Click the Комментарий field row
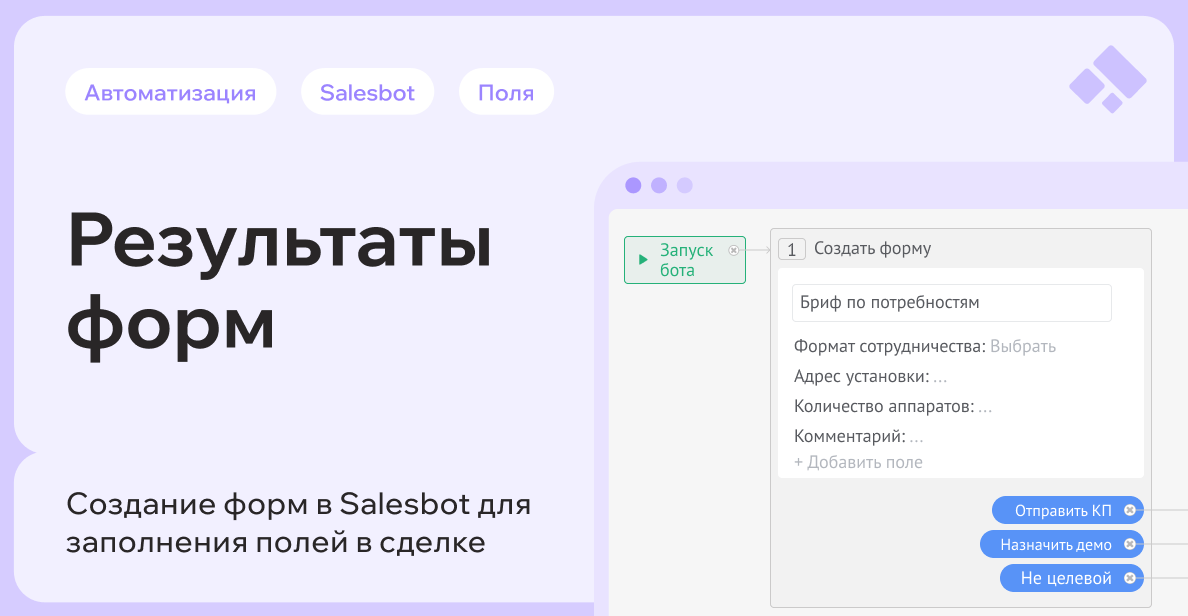 tap(858, 436)
